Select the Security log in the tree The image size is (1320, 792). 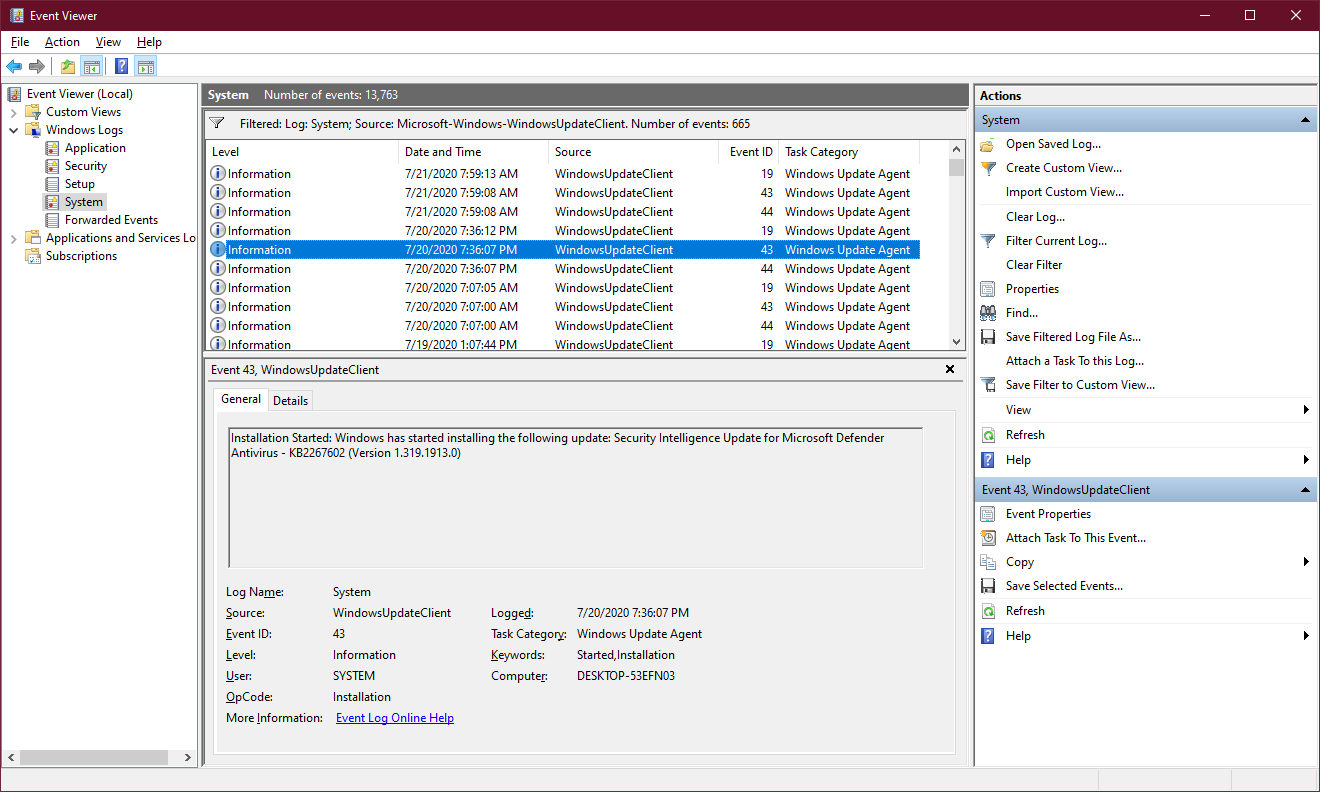[85, 166]
